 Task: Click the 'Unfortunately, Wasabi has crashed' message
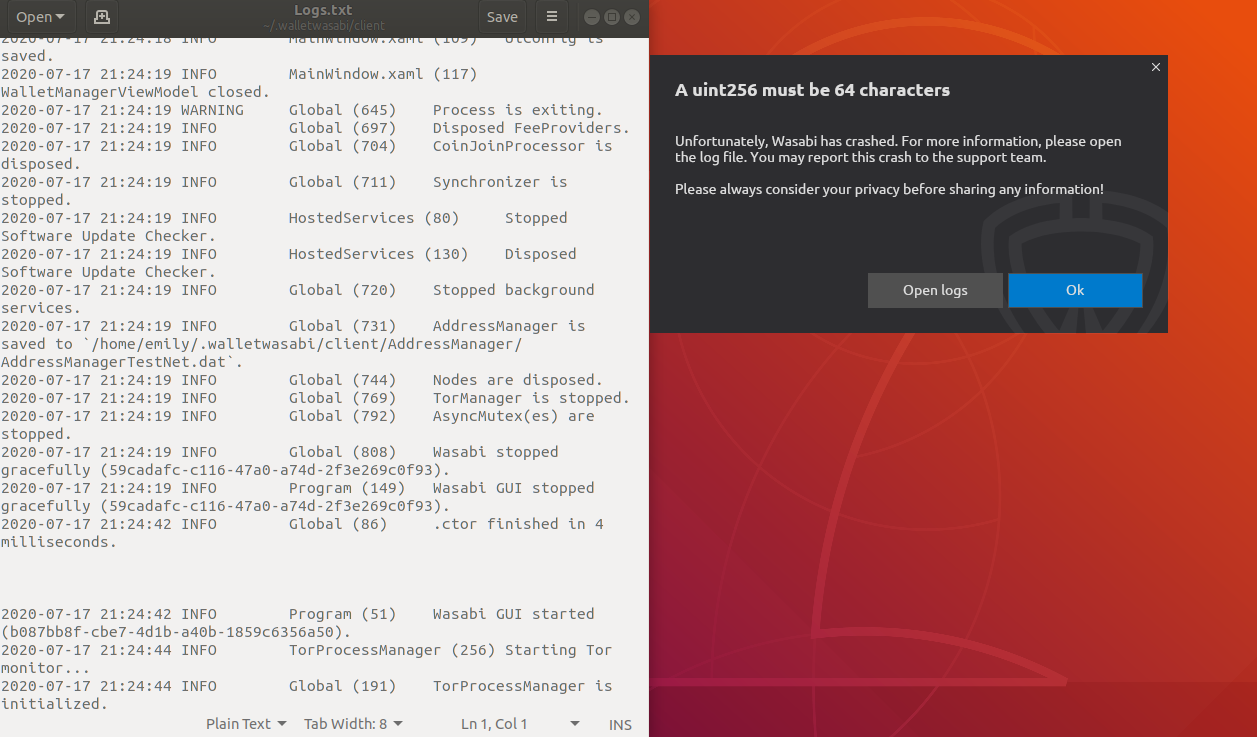[x=898, y=149]
